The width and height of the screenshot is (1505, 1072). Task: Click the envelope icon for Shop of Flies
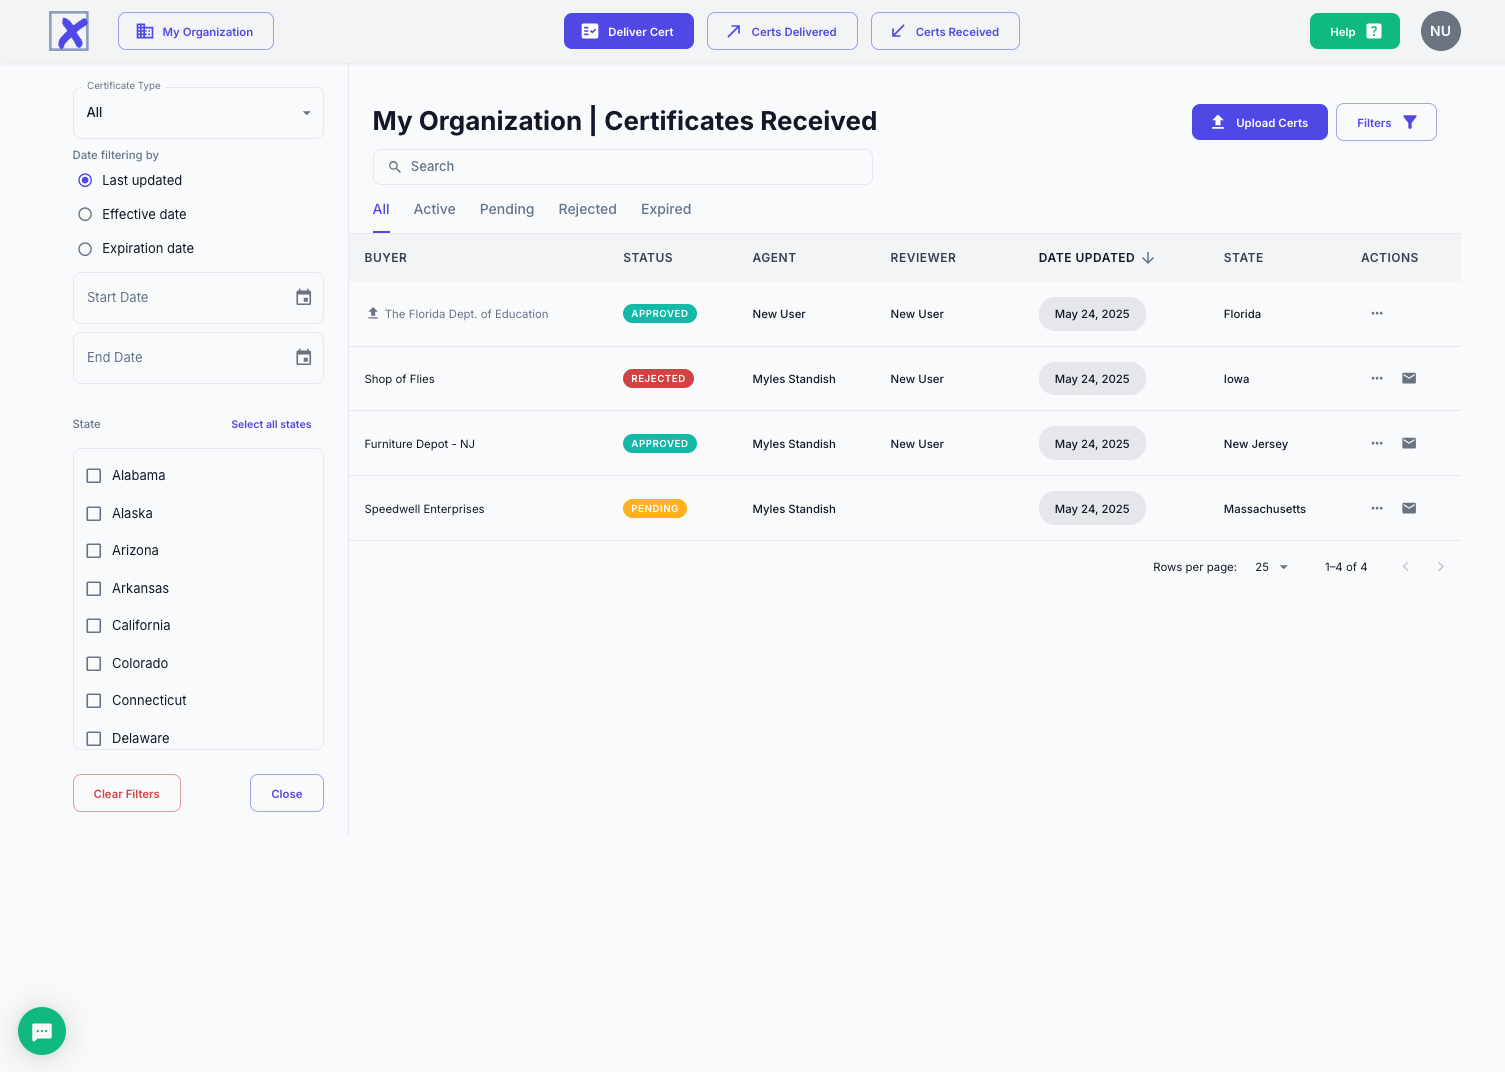pos(1409,378)
